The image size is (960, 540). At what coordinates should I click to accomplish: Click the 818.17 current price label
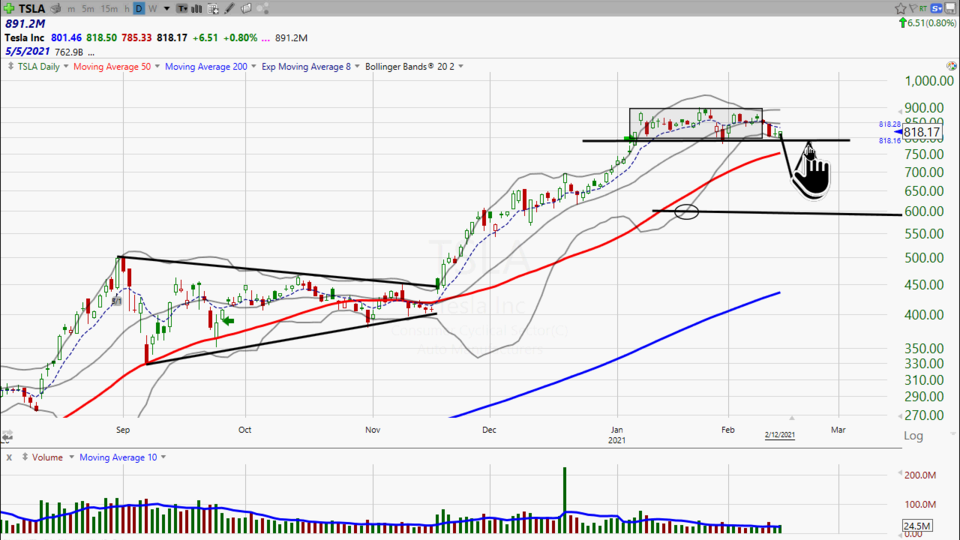click(921, 132)
